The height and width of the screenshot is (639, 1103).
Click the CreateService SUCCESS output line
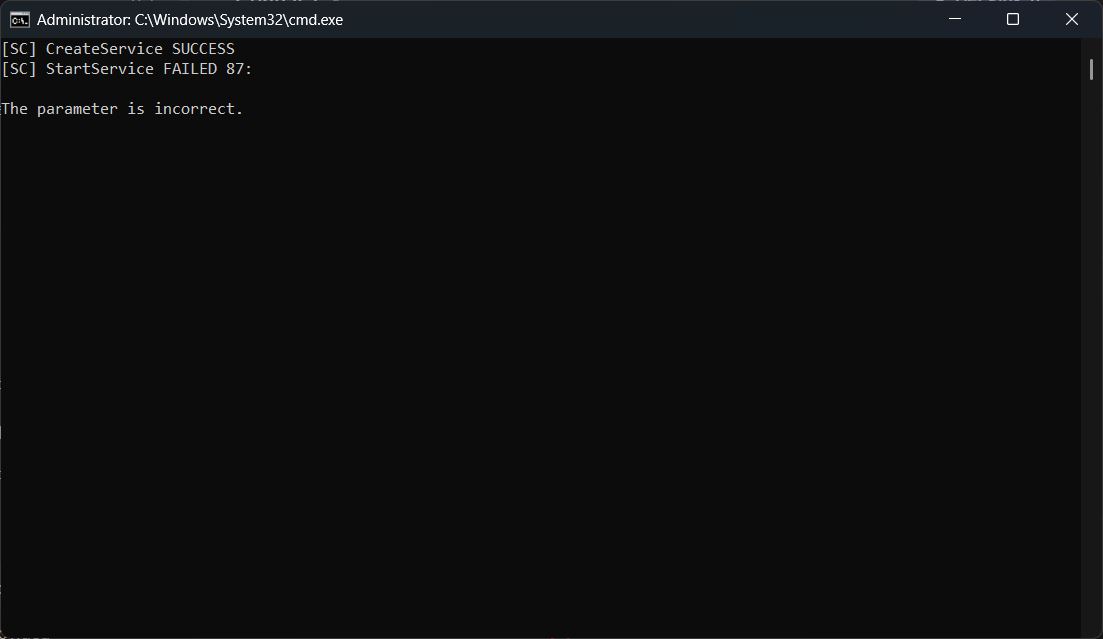coord(118,48)
